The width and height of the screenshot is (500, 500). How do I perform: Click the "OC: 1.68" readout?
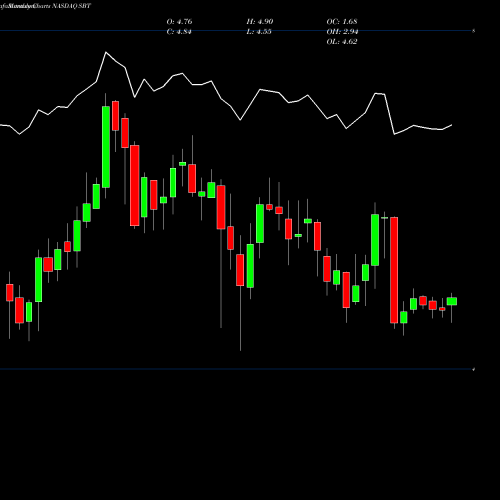point(342,22)
